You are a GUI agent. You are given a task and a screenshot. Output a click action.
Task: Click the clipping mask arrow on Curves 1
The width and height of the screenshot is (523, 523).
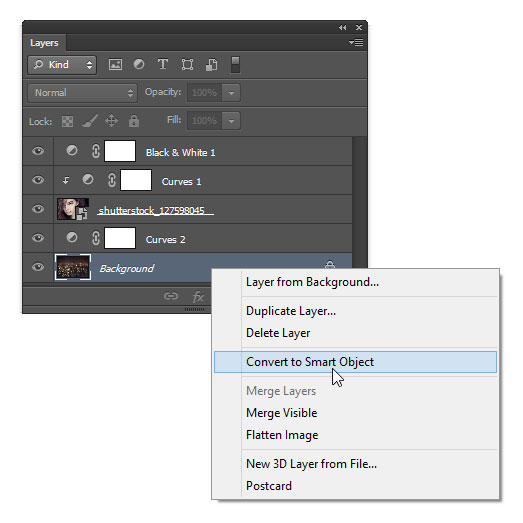pyautogui.click(x=66, y=180)
